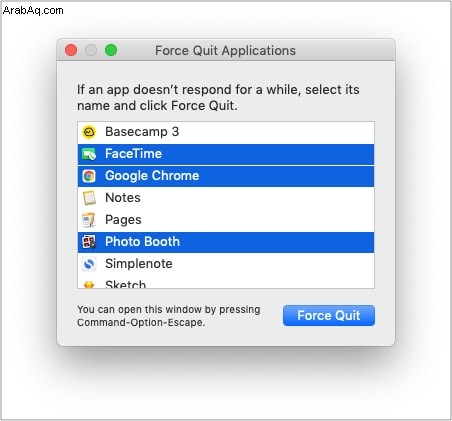452x421 pixels.
Task: Click the Notes app icon
Action: (89, 198)
